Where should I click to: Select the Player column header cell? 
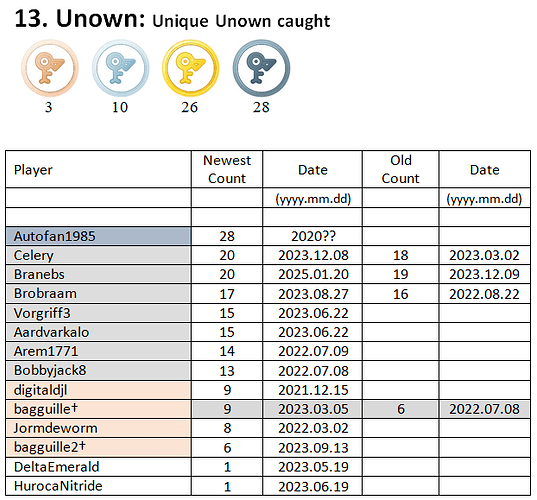coord(99,169)
